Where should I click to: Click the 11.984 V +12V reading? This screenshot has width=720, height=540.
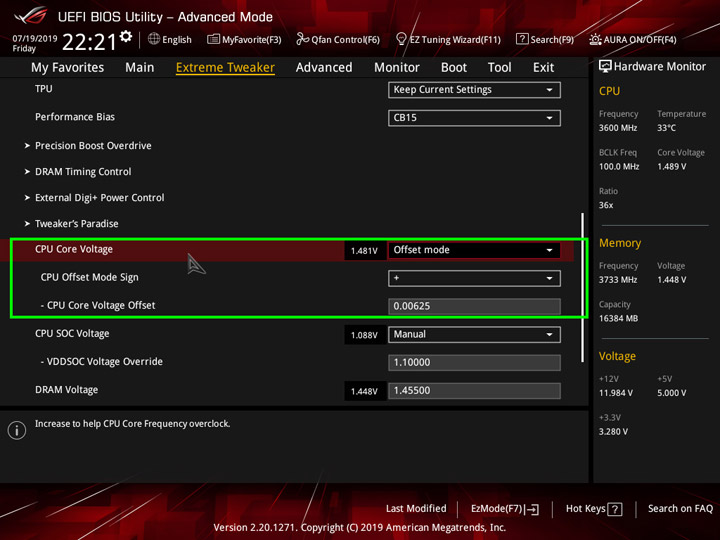click(616, 393)
